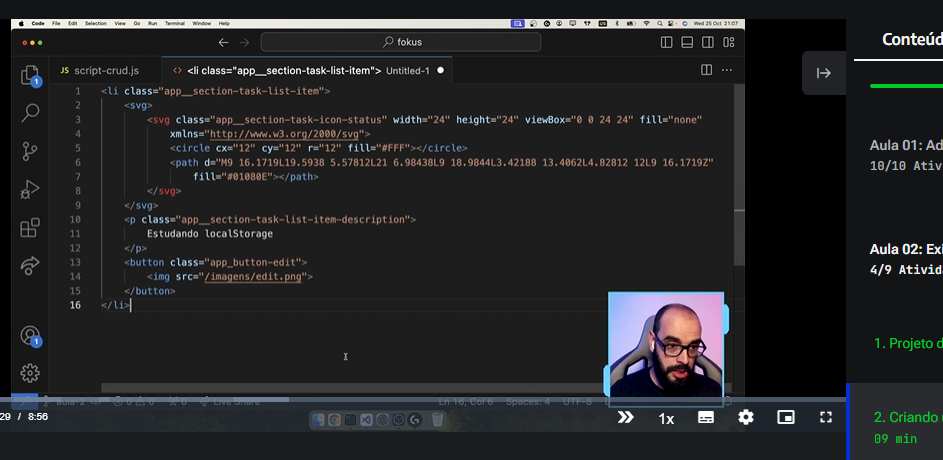The image size is (943, 460).
Task: Select the Conteúdo tab
Action: pos(911,39)
